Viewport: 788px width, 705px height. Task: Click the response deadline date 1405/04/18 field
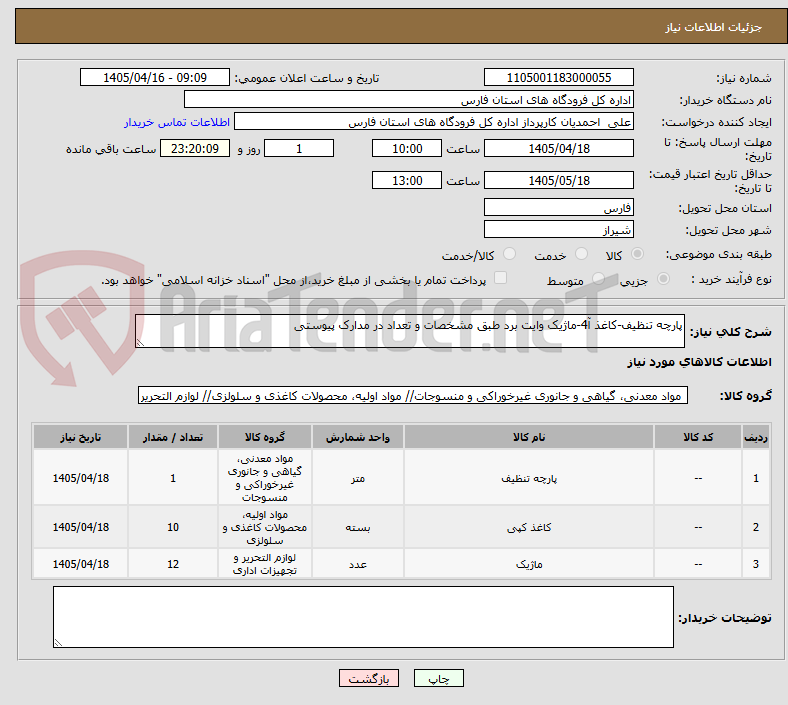tap(558, 149)
